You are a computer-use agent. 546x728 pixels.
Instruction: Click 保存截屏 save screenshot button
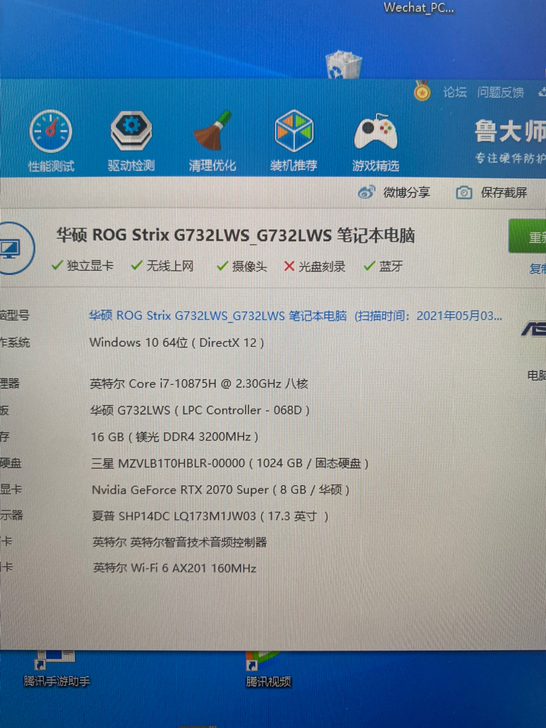pos(491,192)
